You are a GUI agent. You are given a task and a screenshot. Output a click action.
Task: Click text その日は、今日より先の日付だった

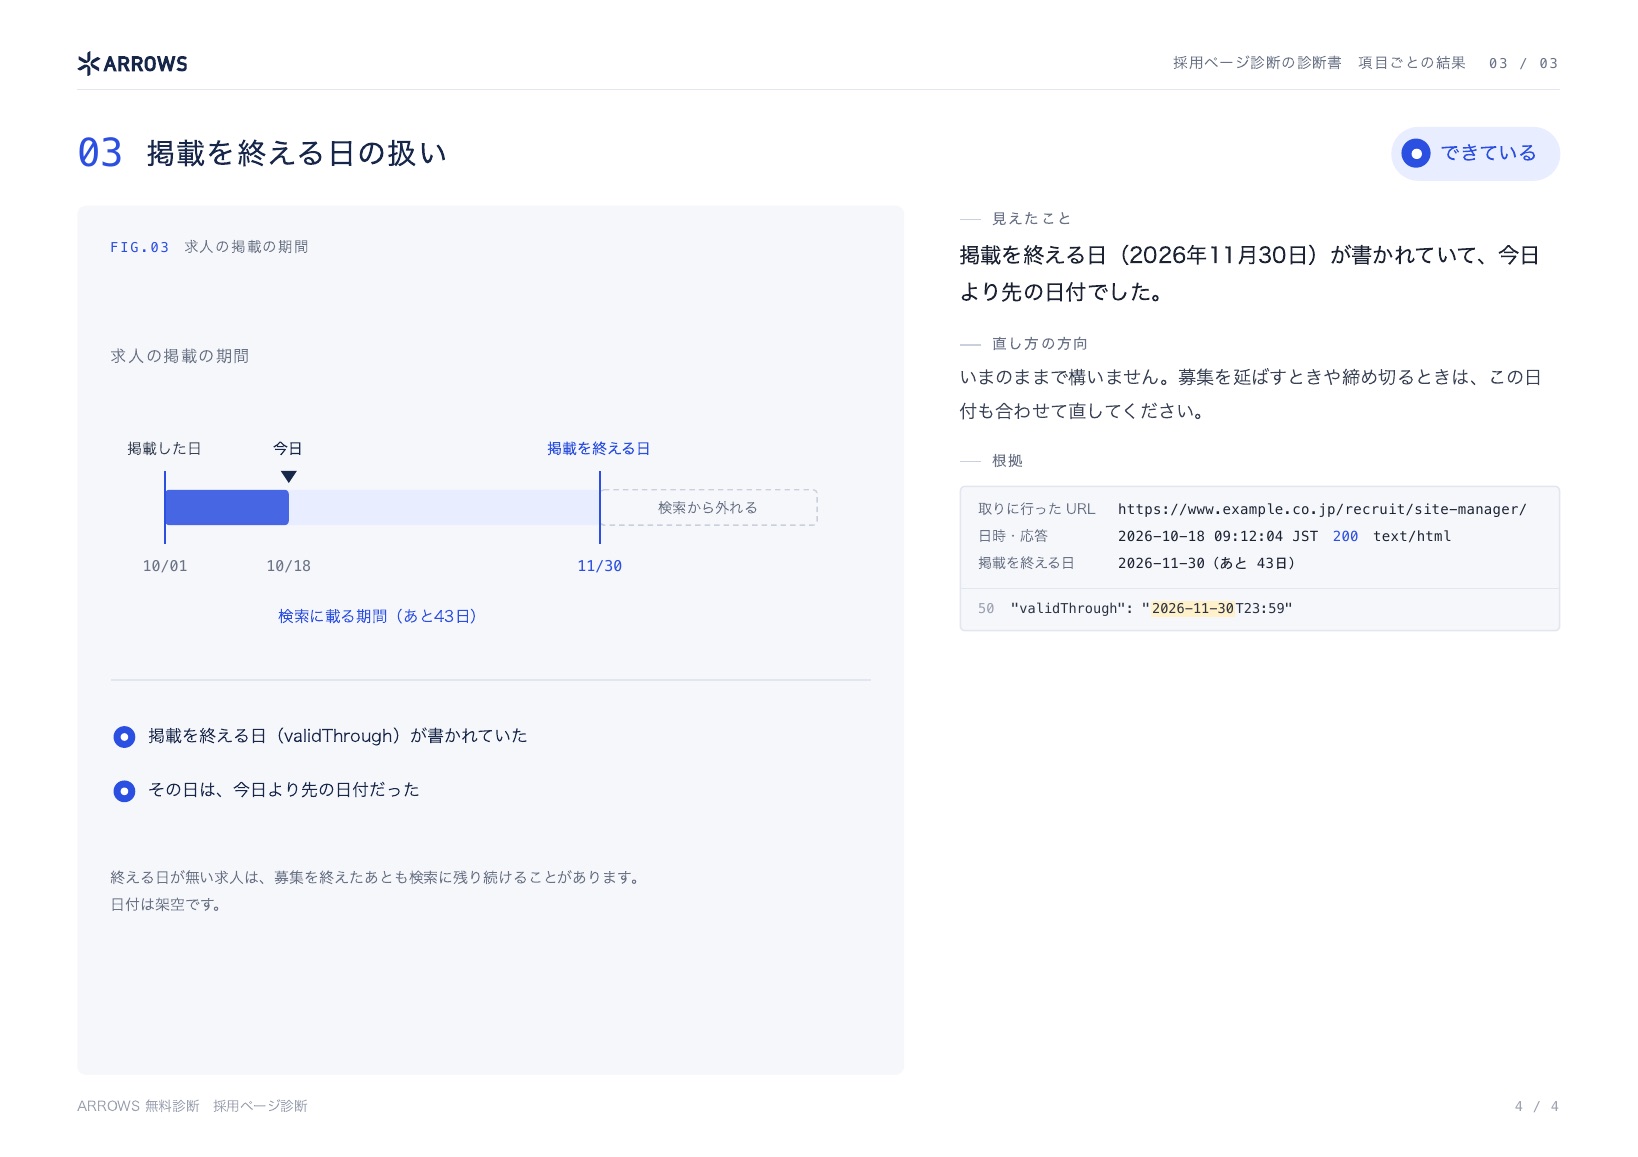click(x=284, y=790)
